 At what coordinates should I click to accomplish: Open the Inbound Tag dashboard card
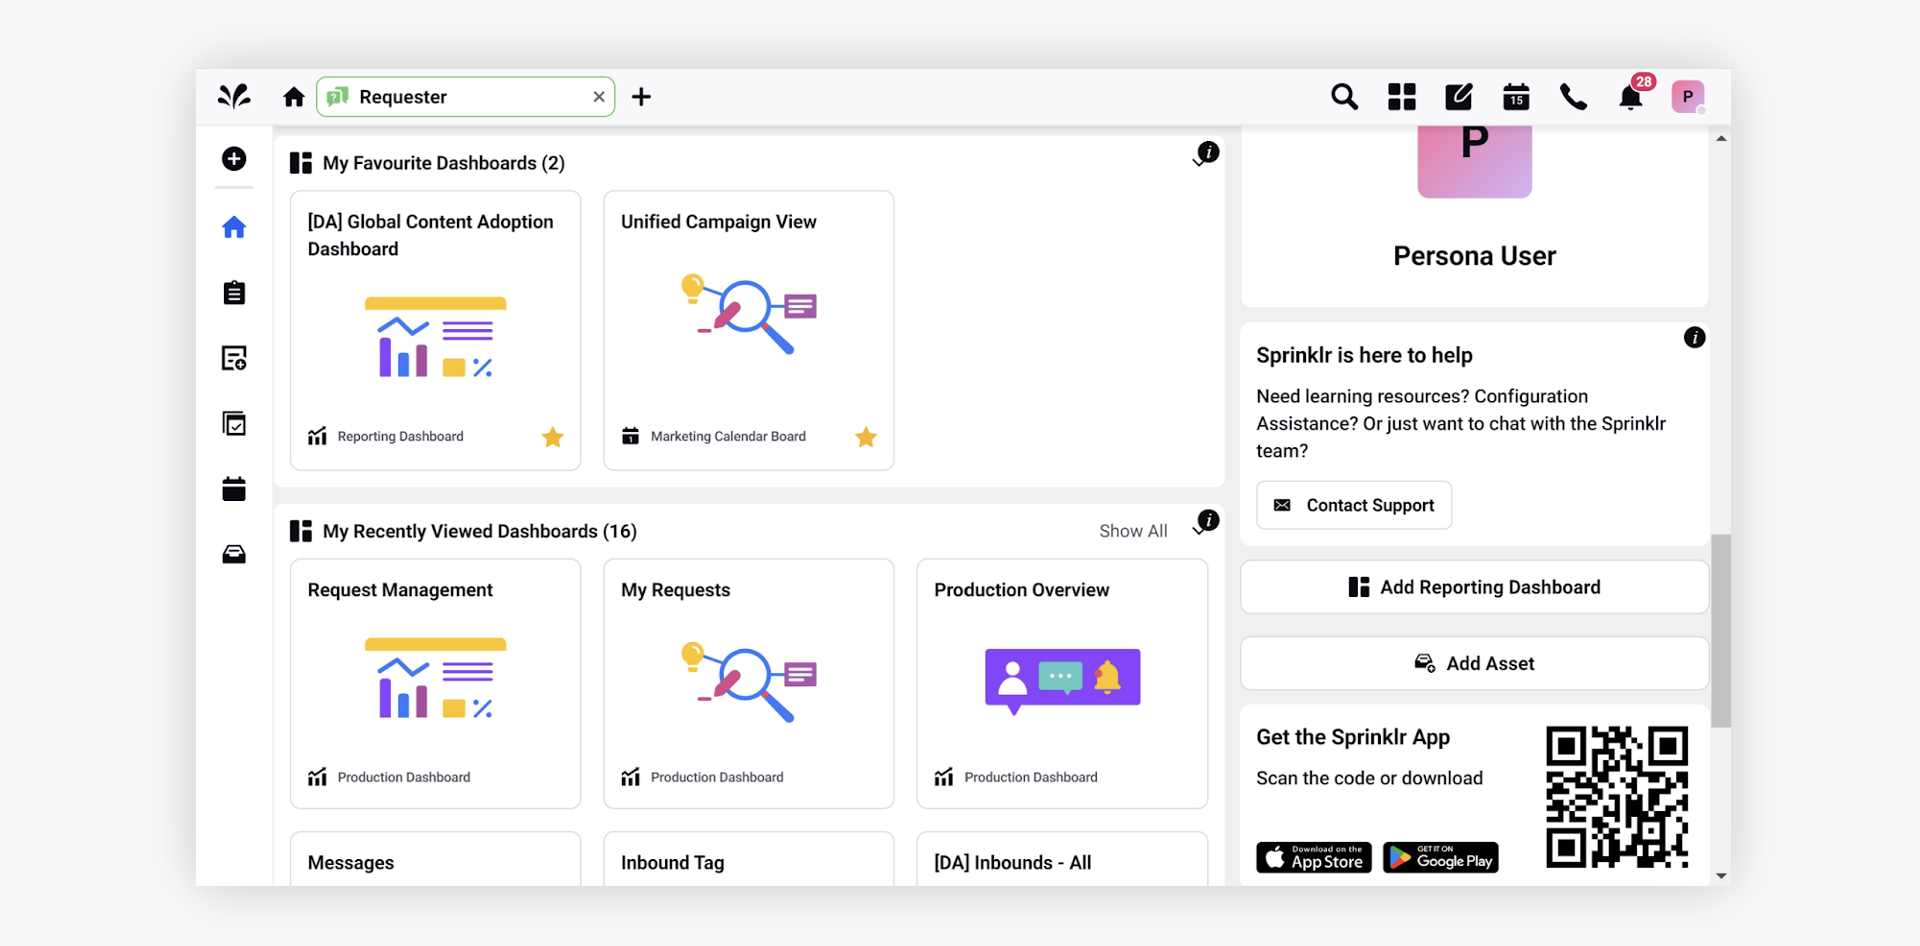(748, 859)
